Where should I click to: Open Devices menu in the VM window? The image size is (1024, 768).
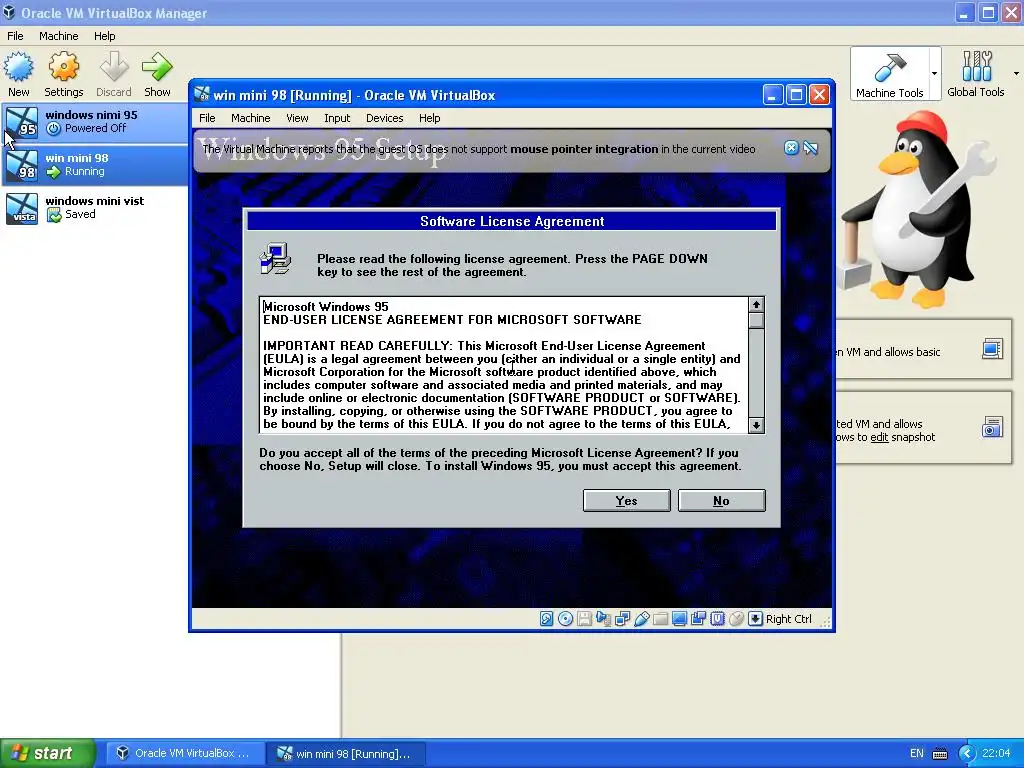(385, 118)
